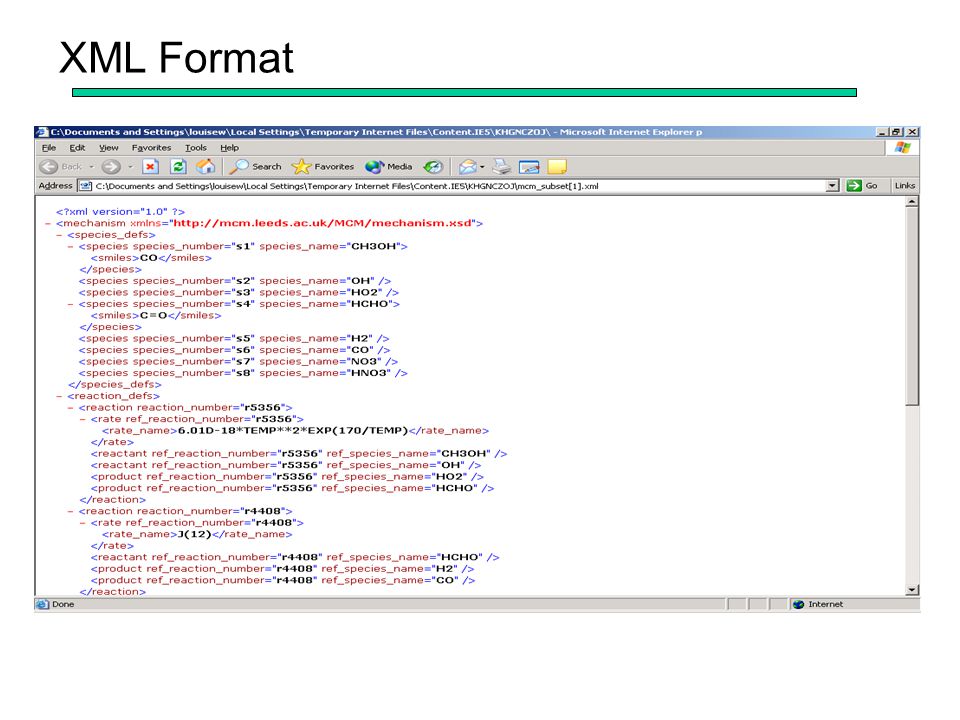This screenshot has height=720, width=960.
Task: Click the species s8 "HNO3" line
Action: (243, 373)
